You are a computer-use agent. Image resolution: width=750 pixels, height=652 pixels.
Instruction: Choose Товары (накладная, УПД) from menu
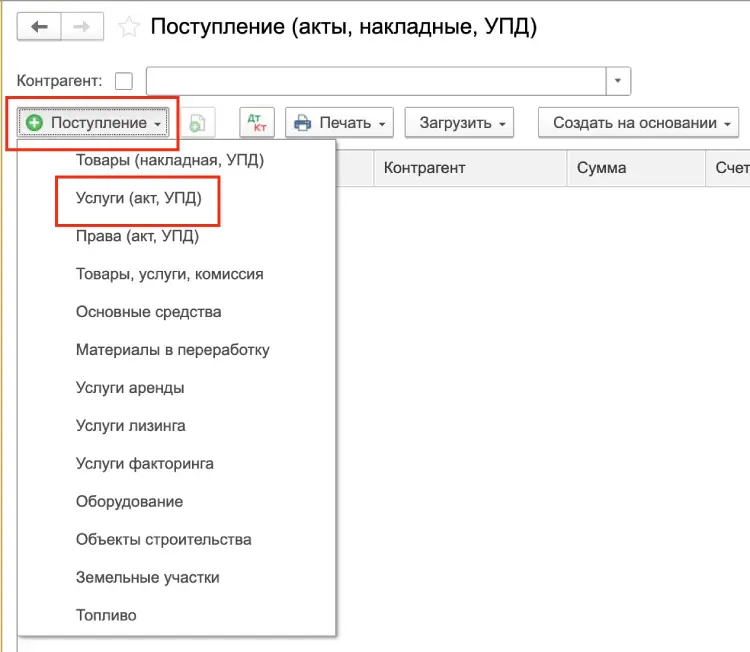(x=170, y=159)
